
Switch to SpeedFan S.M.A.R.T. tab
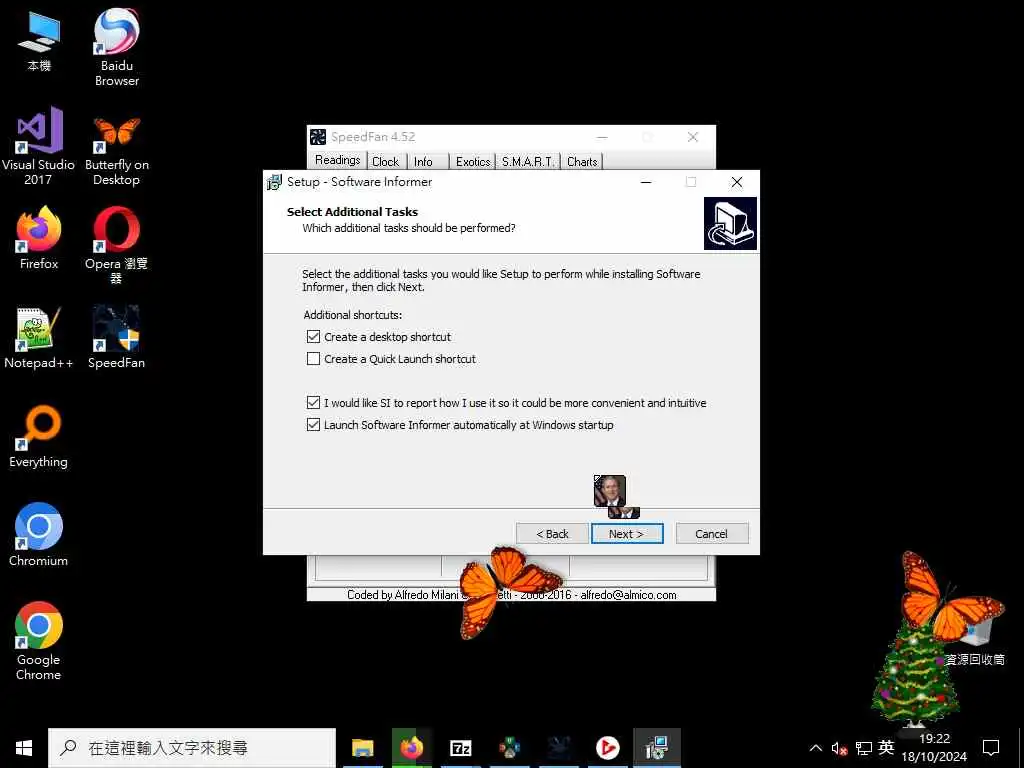click(x=528, y=161)
